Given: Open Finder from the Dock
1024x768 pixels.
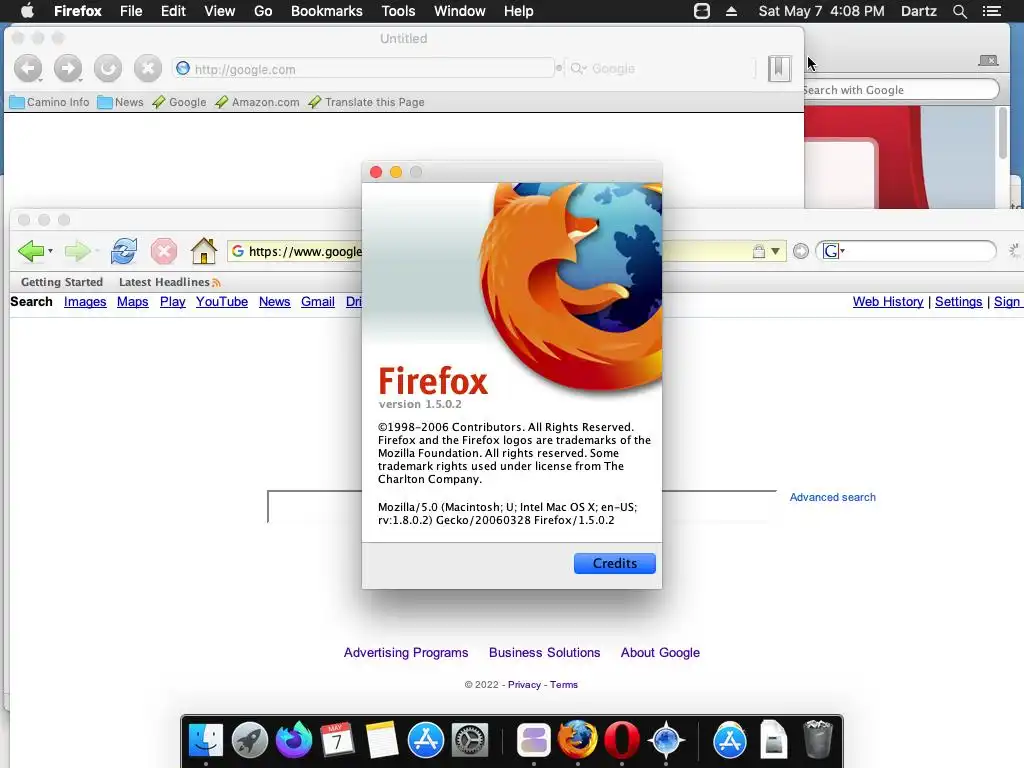Looking at the screenshot, I should coord(206,741).
